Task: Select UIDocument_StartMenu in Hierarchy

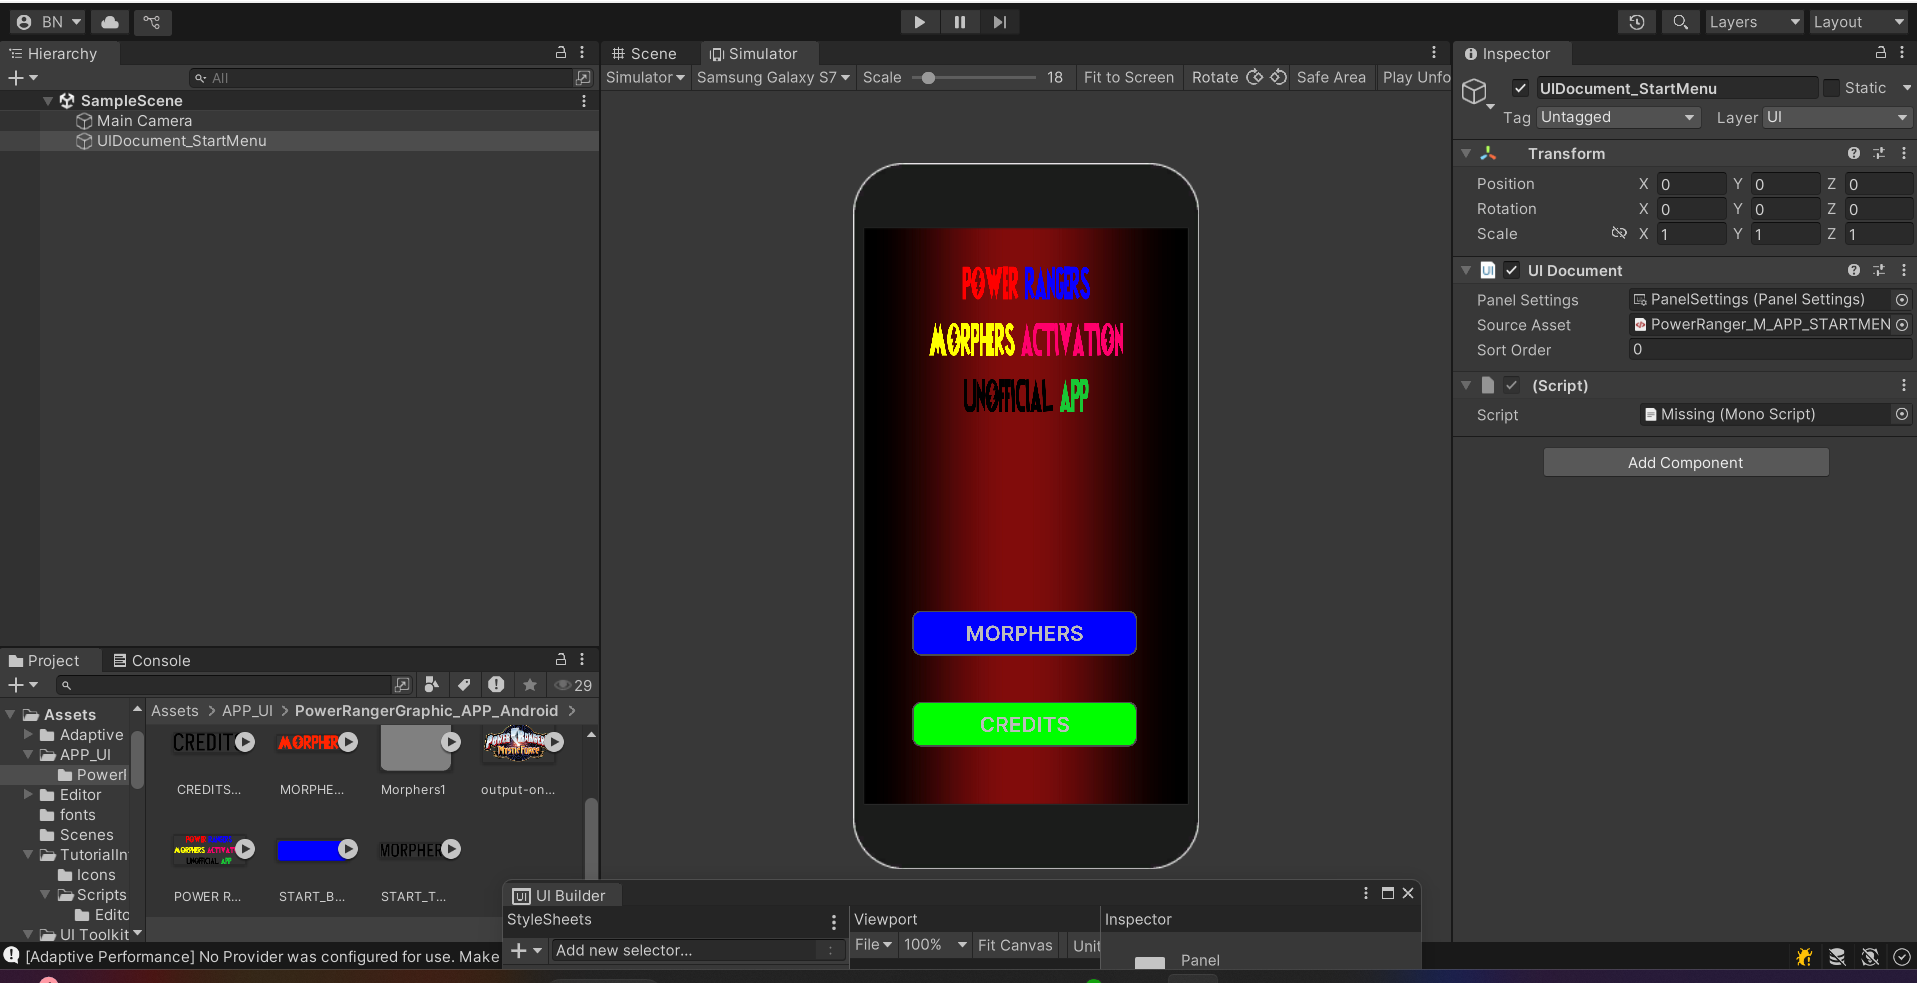Action: pos(181,141)
